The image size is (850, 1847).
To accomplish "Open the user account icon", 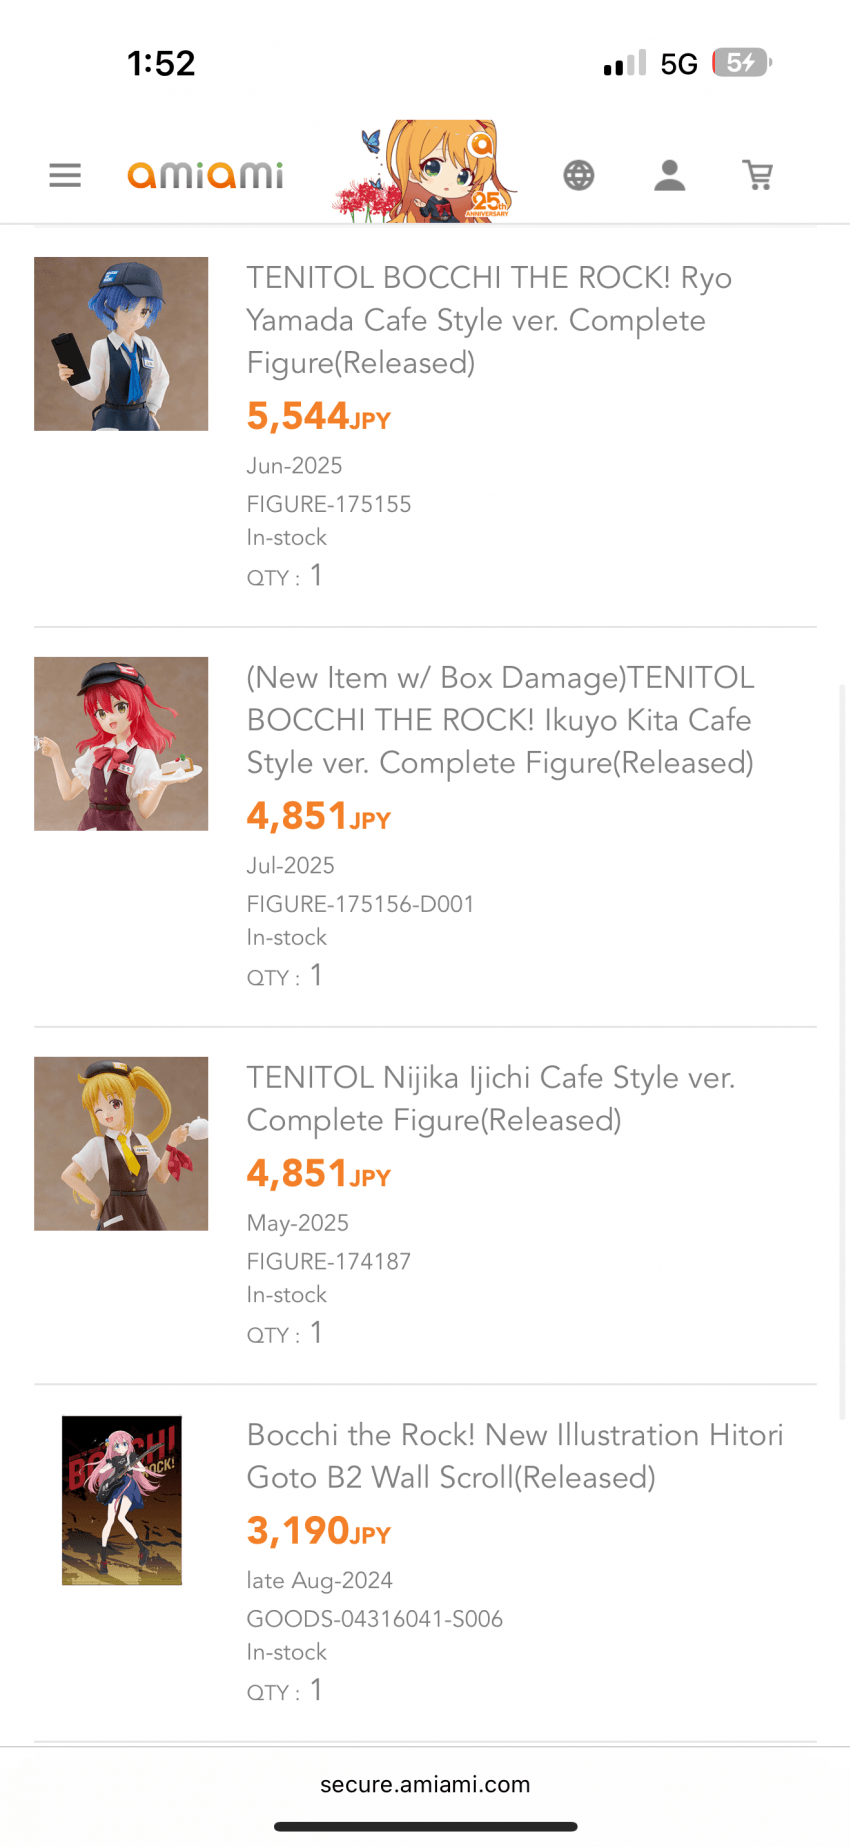I will [669, 175].
